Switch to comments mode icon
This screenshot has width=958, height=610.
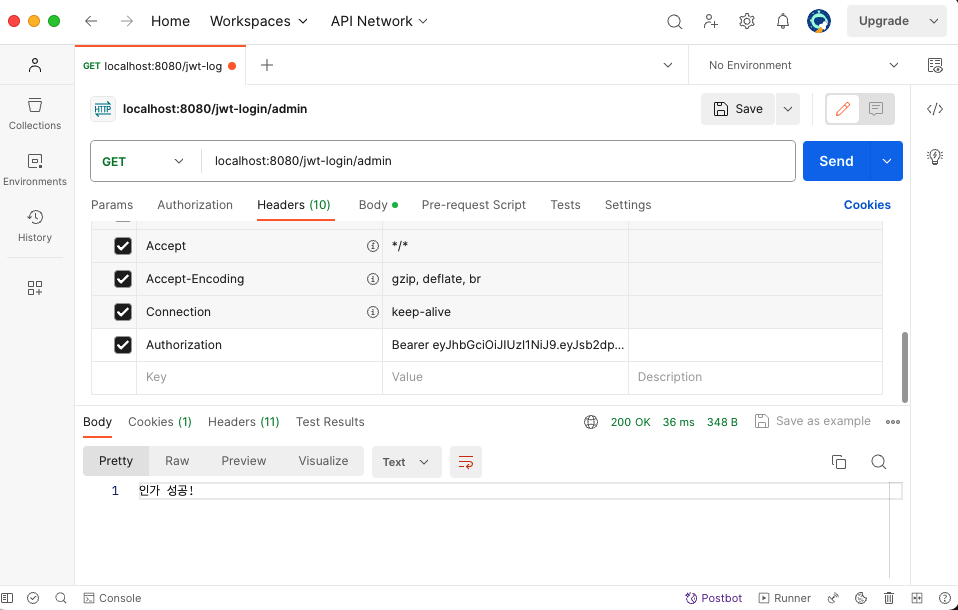876,109
